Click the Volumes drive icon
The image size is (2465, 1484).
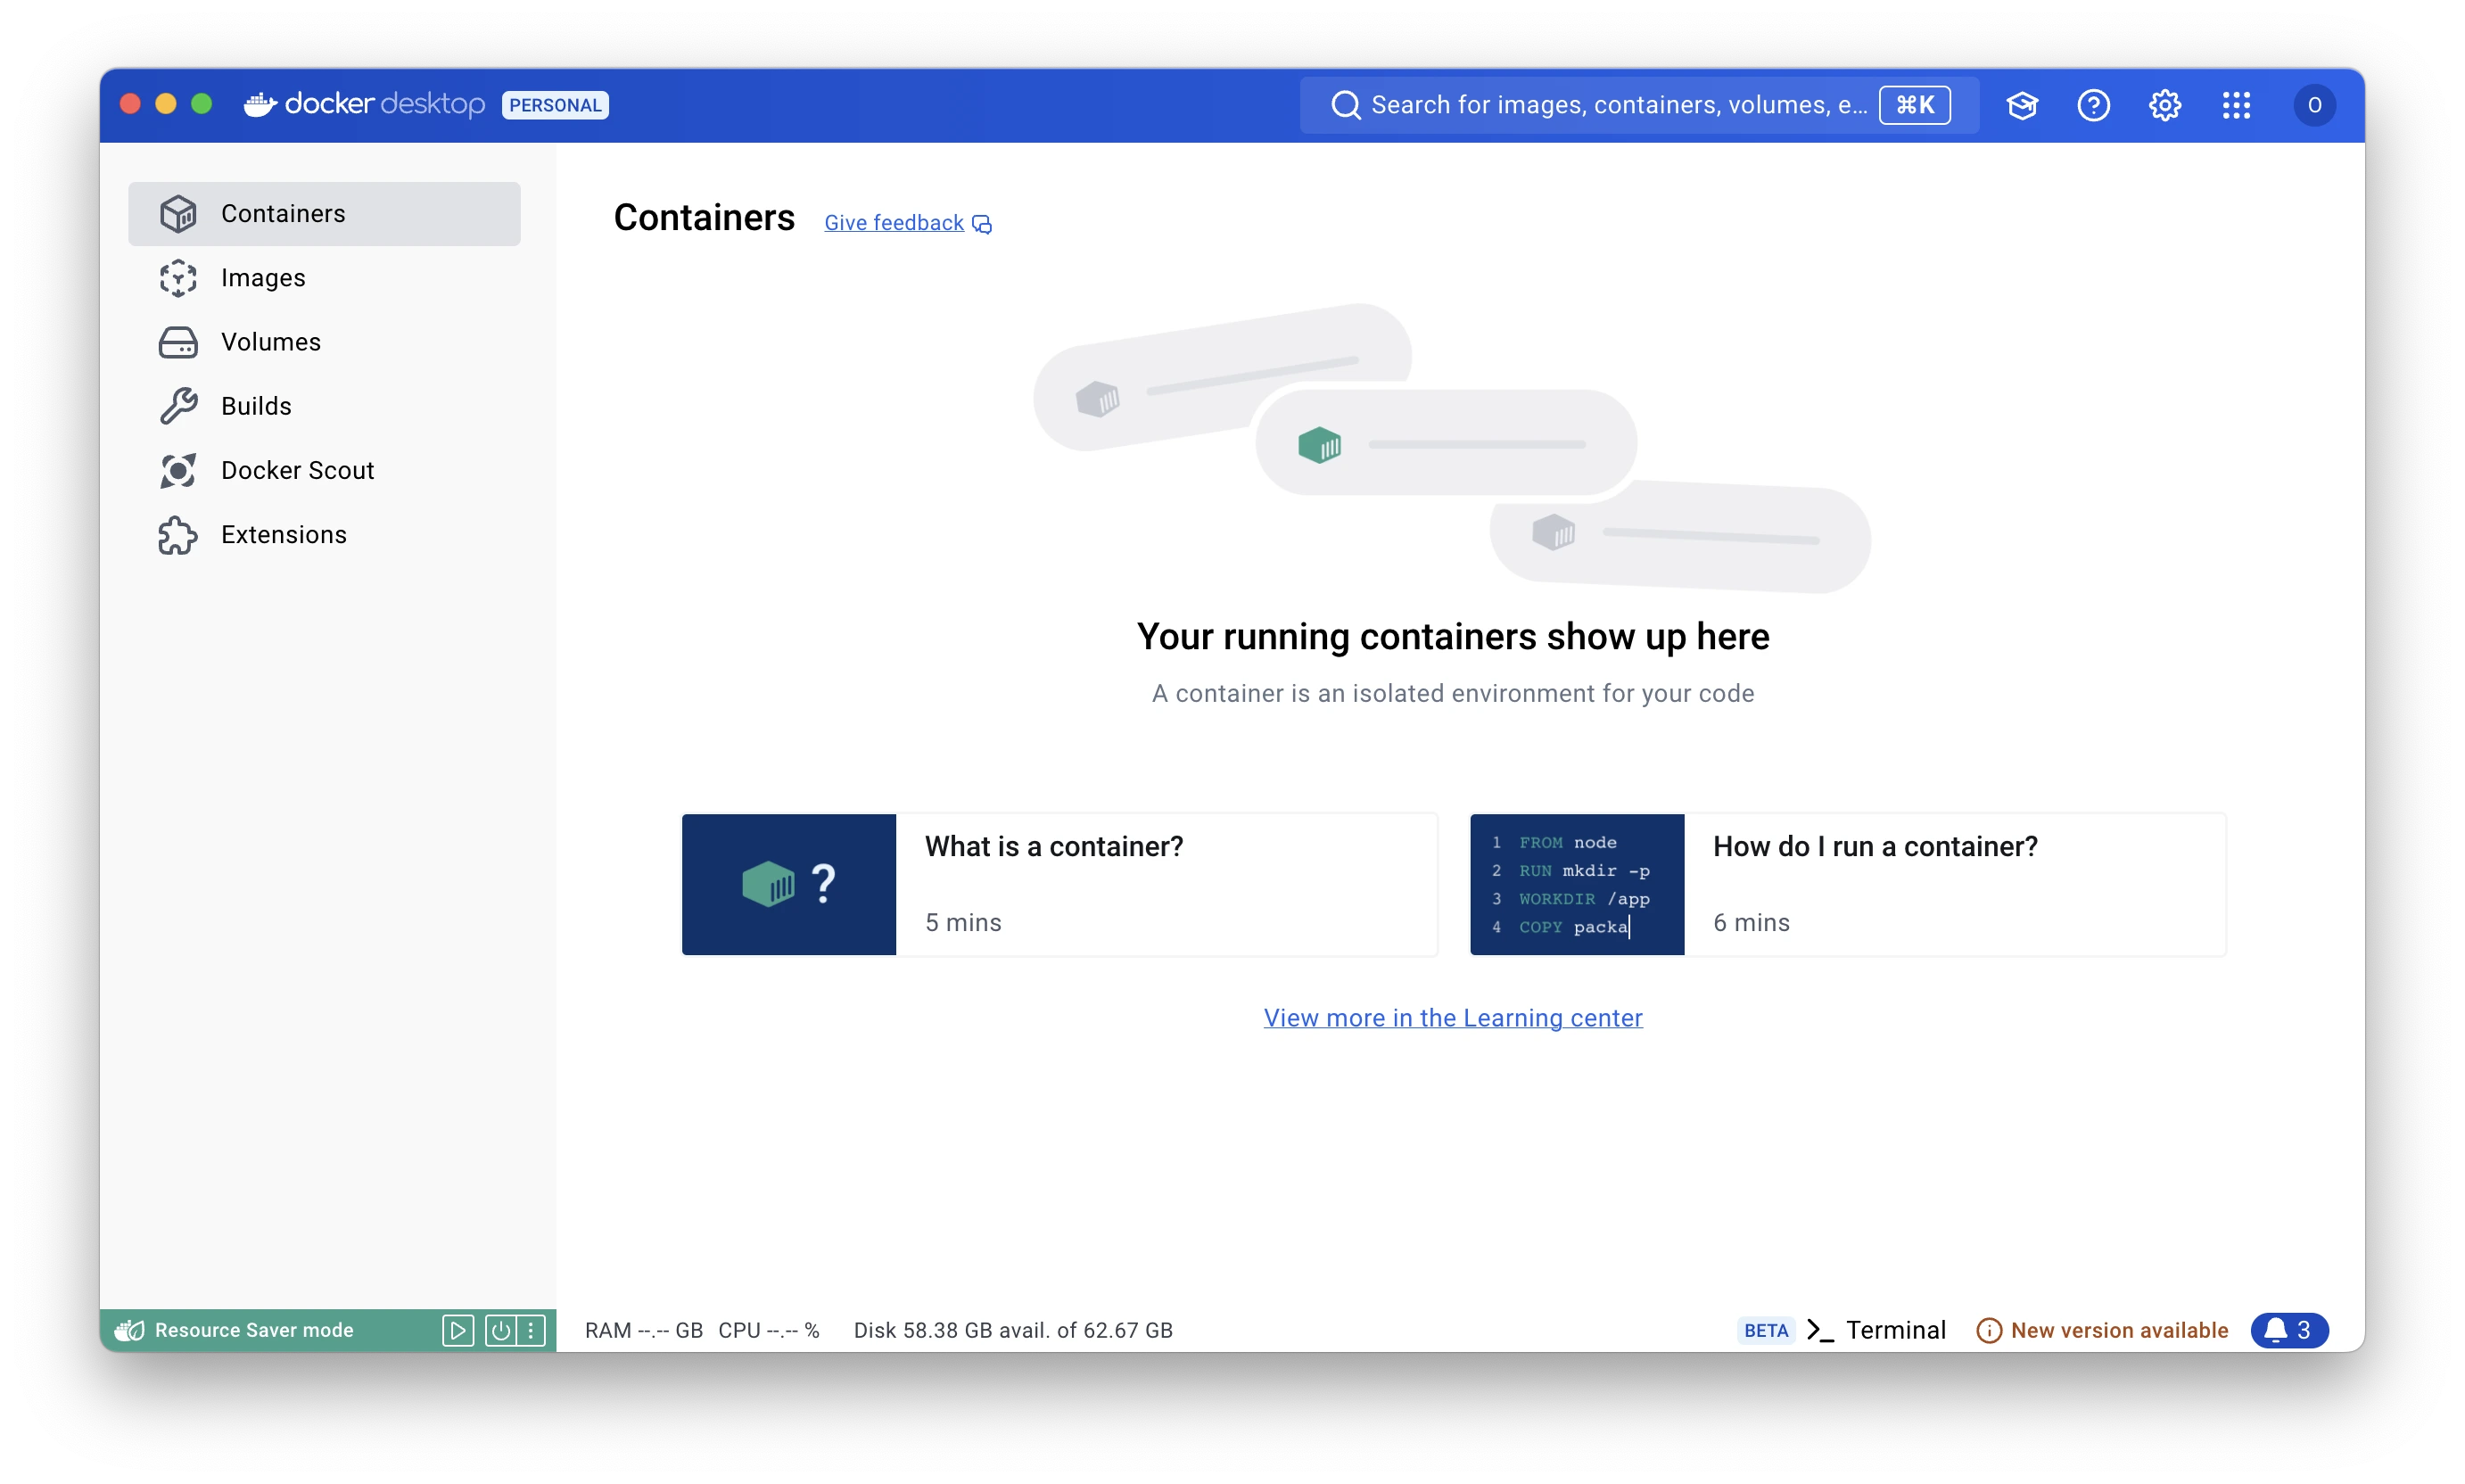pos(178,341)
